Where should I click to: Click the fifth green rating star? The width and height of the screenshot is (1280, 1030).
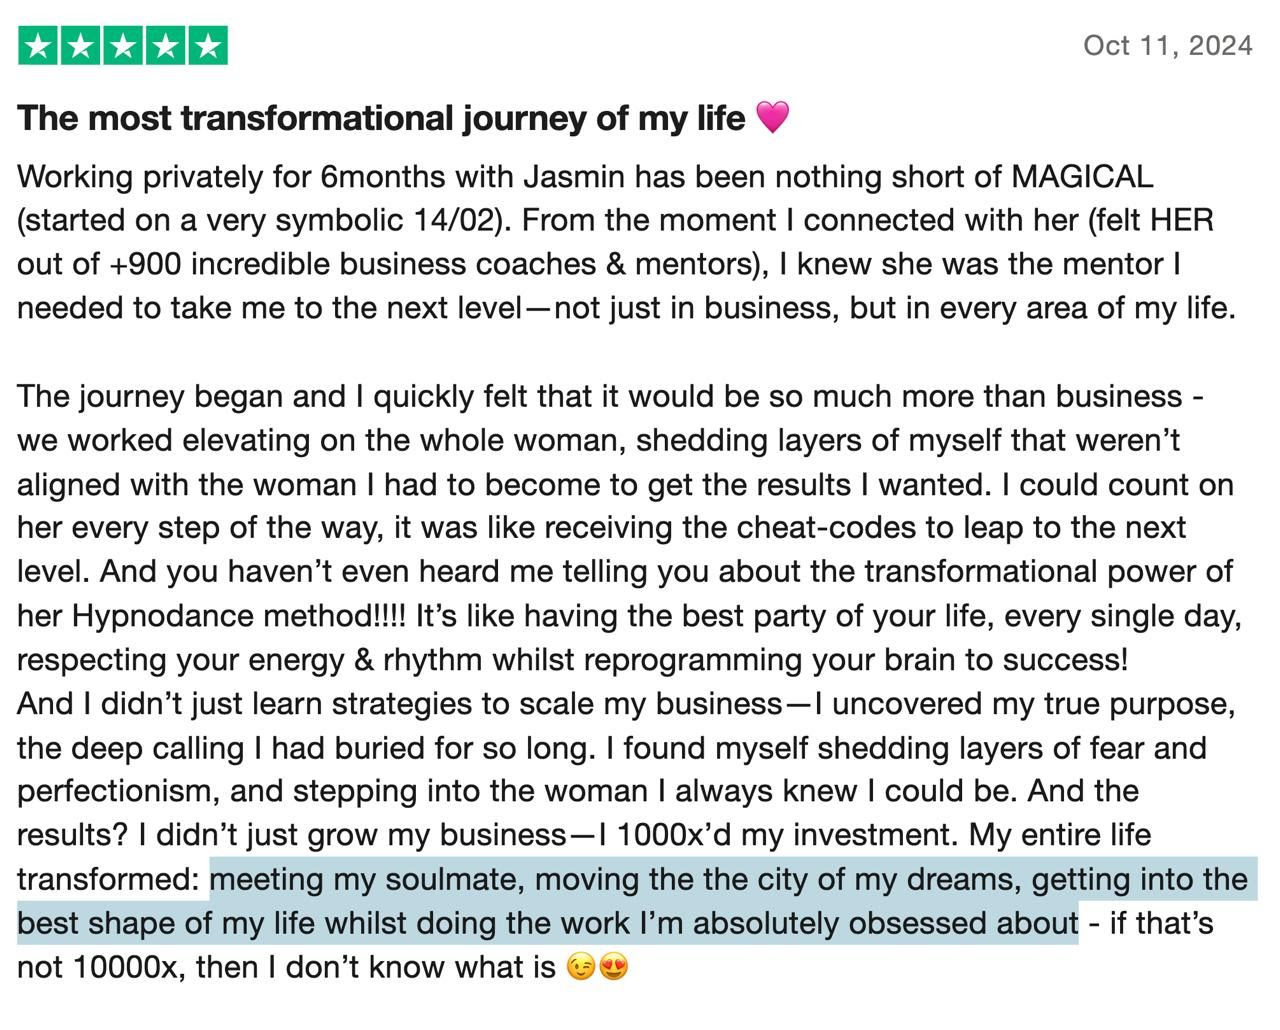tap(207, 46)
